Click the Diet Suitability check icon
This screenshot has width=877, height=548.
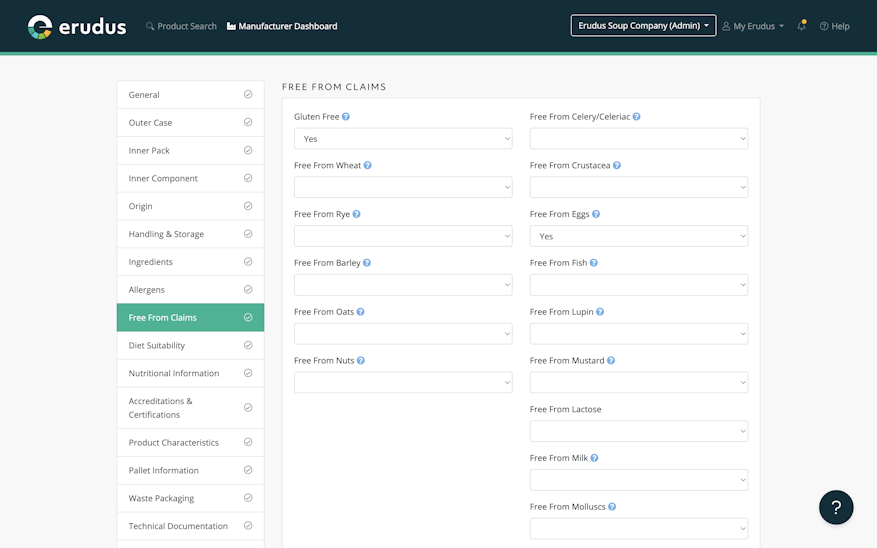[x=248, y=346]
